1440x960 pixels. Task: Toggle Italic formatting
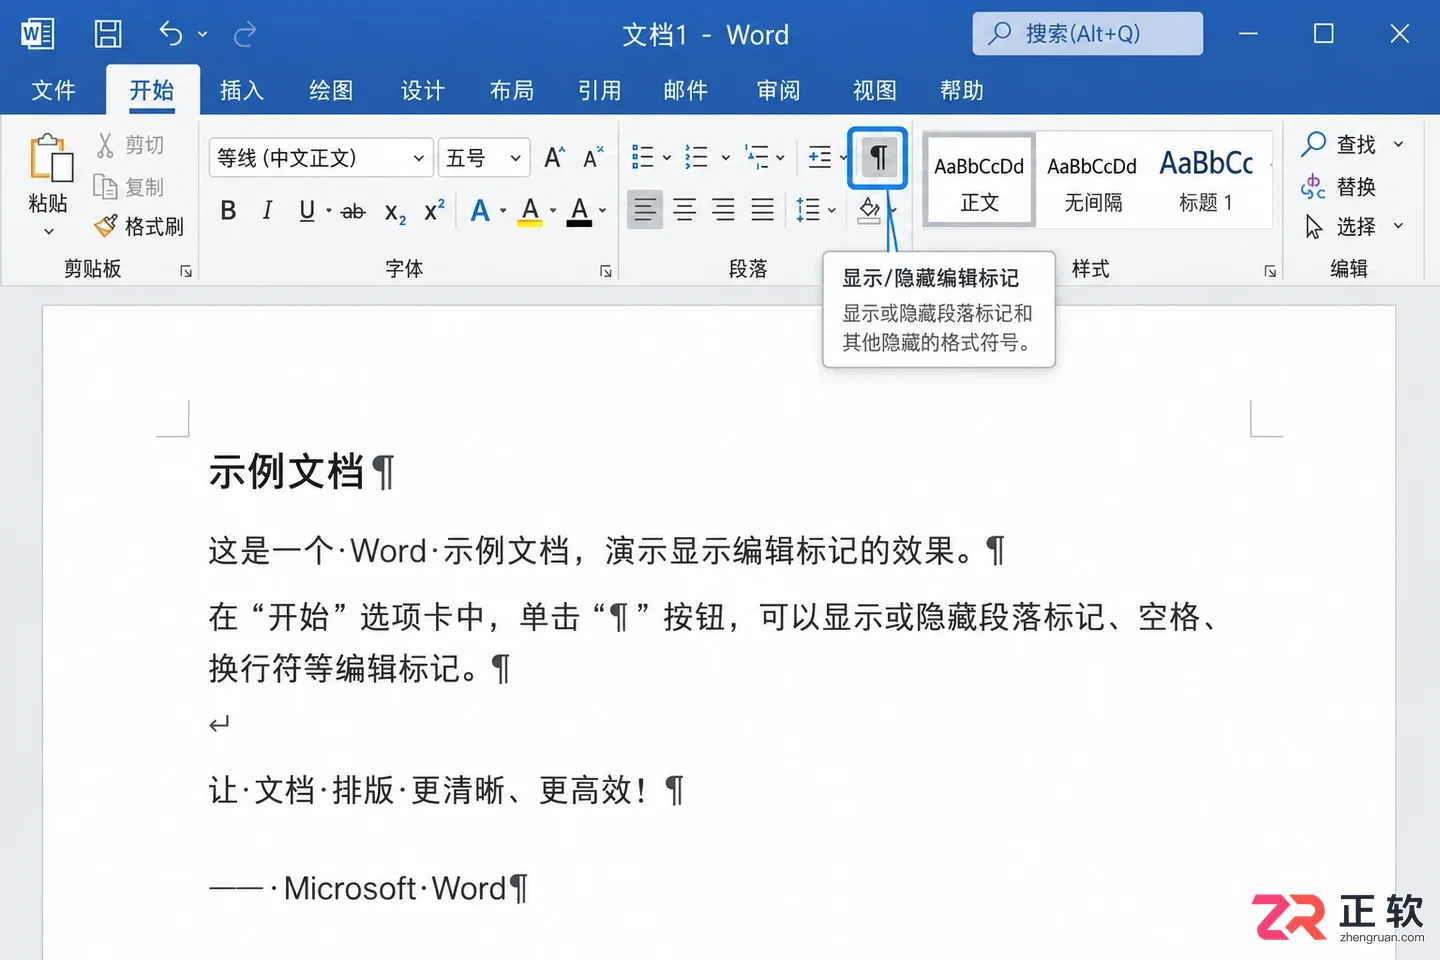tap(267, 211)
